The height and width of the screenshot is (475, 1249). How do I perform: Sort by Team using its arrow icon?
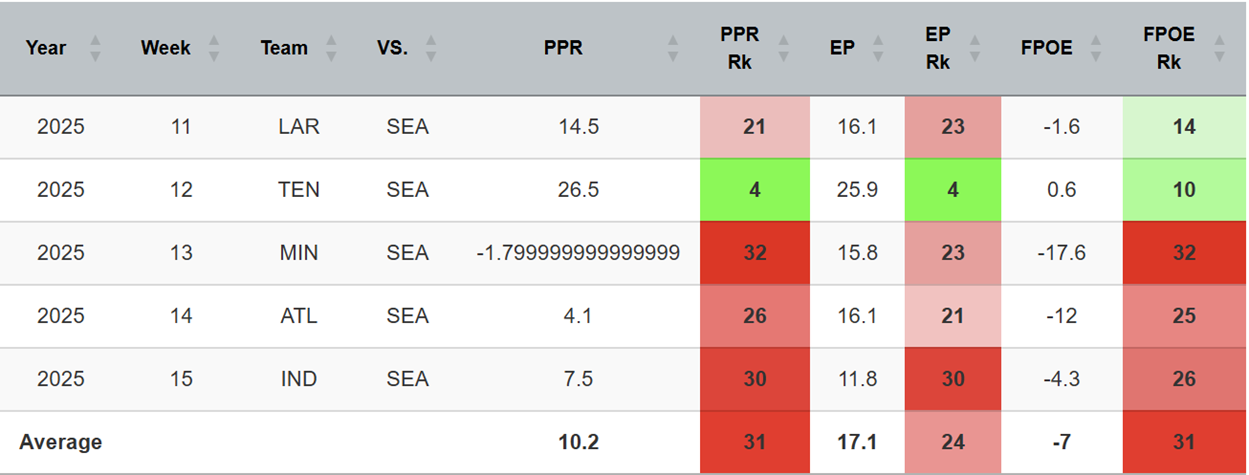pos(331,48)
